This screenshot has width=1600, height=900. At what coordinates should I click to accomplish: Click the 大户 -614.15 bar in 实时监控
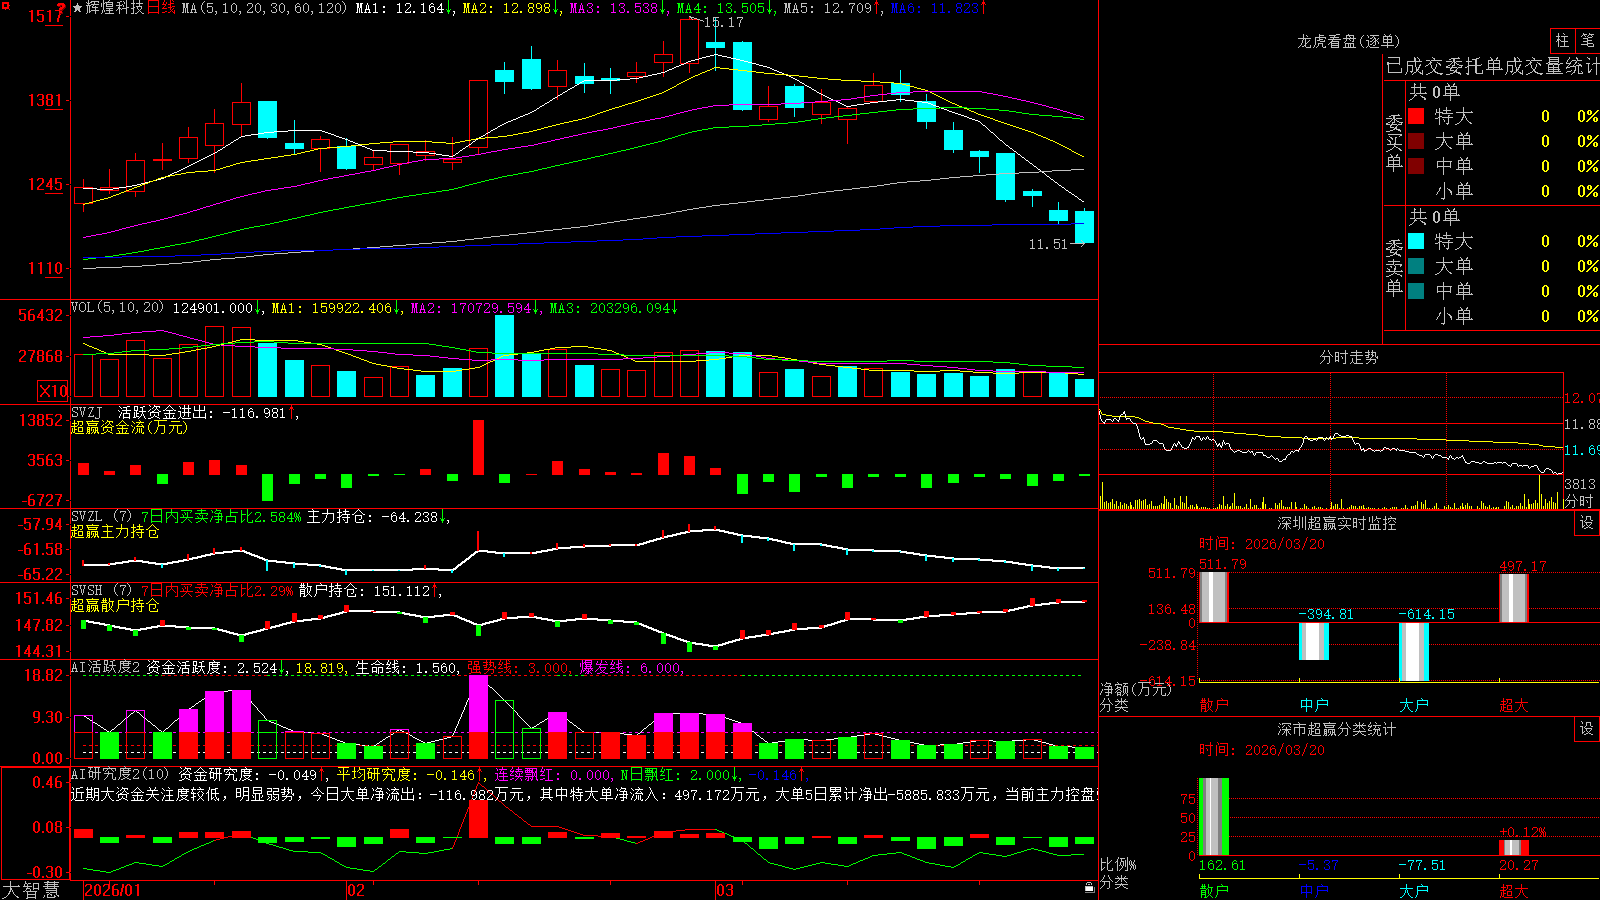[x=1414, y=651]
